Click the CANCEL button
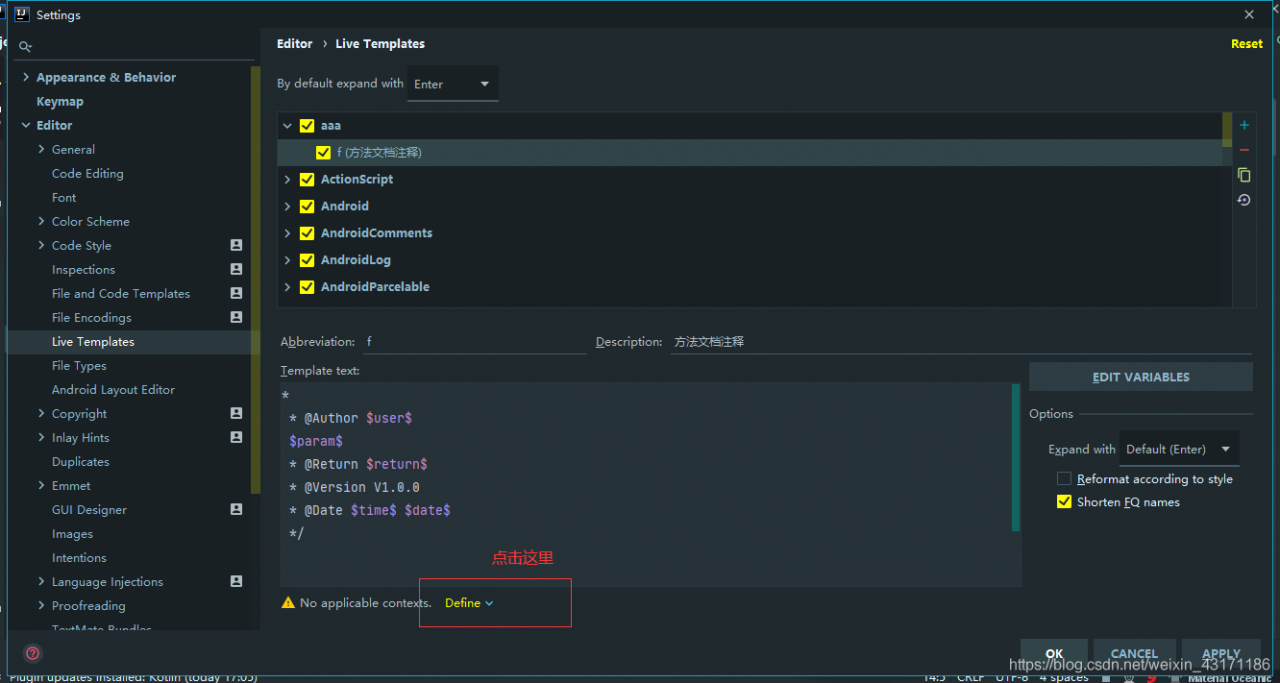Screen dimensions: 1280x683 click(1134, 654)
